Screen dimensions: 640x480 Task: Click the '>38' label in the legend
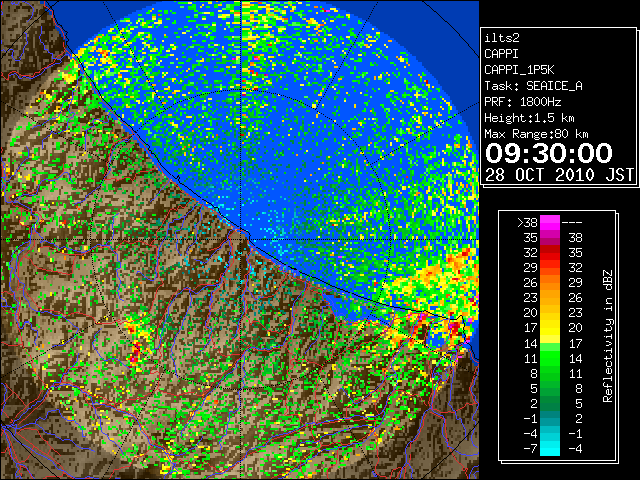tap(527, 223)
